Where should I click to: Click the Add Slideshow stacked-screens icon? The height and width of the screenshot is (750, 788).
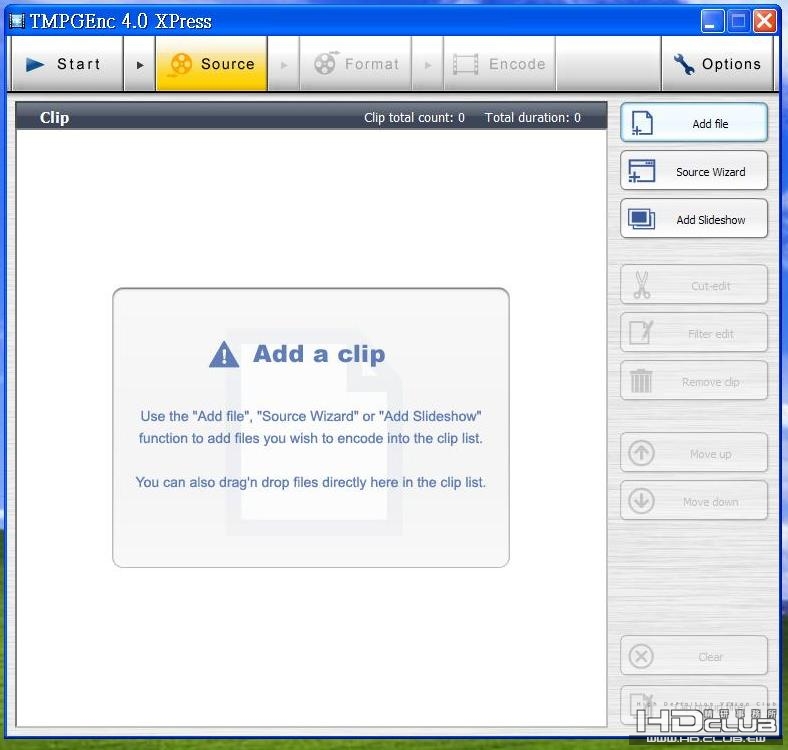pos(642,219)
